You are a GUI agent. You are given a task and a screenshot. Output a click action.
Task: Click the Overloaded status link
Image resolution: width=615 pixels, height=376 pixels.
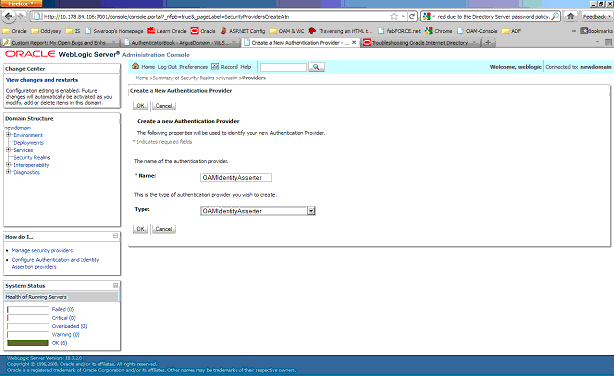coord(69,326)
